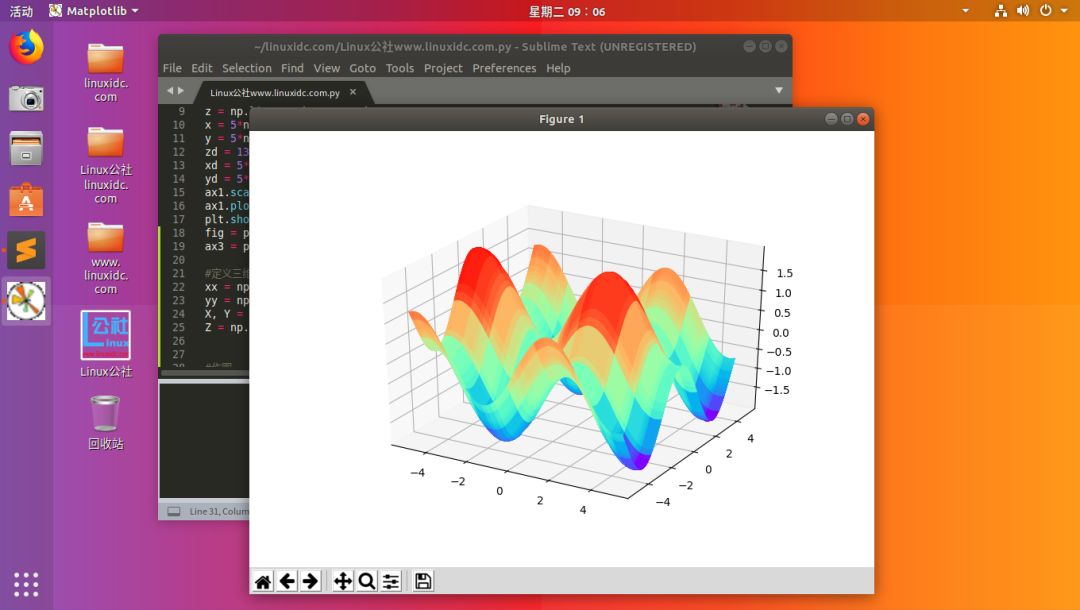Click the next tab arrow in Sublime
The width and height of the screenshot is (1080, 610).
pos(181,90)
